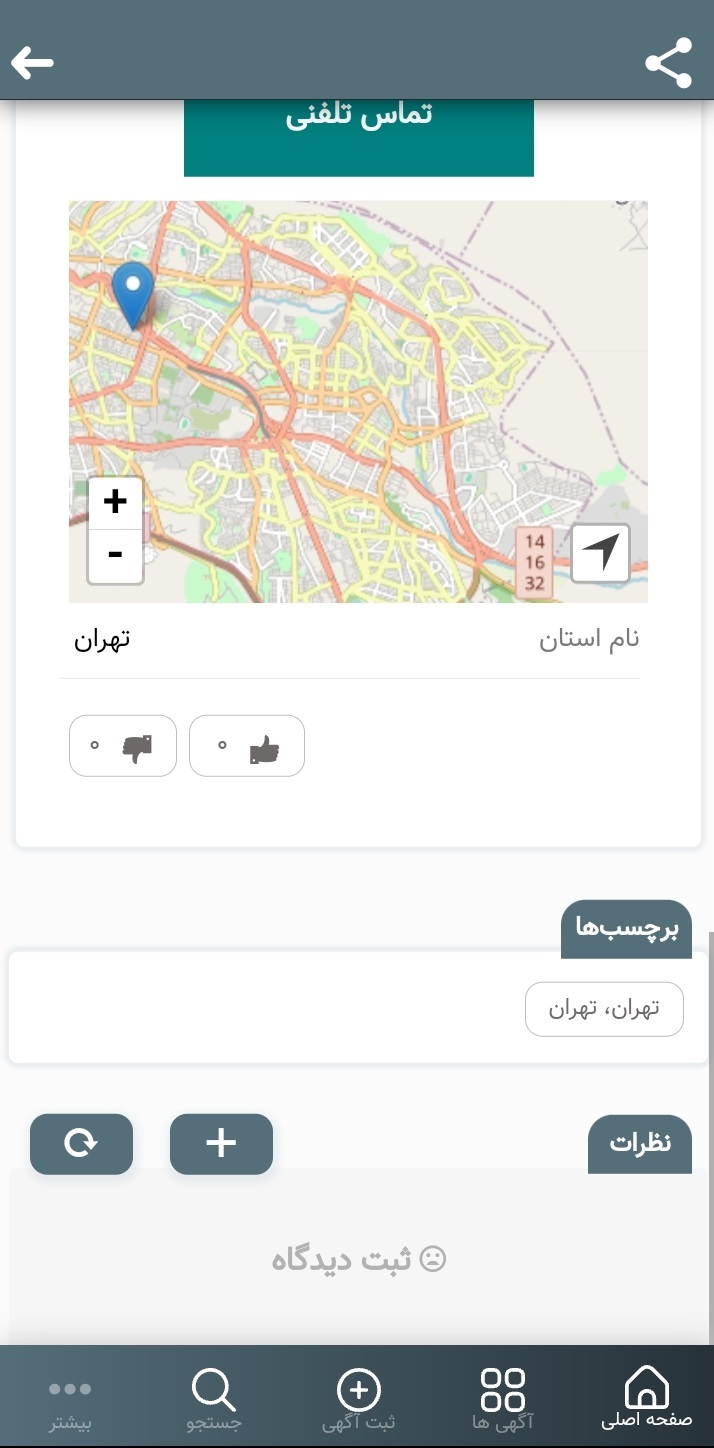Click the نظرات comments section header

tap(640, 1143)
